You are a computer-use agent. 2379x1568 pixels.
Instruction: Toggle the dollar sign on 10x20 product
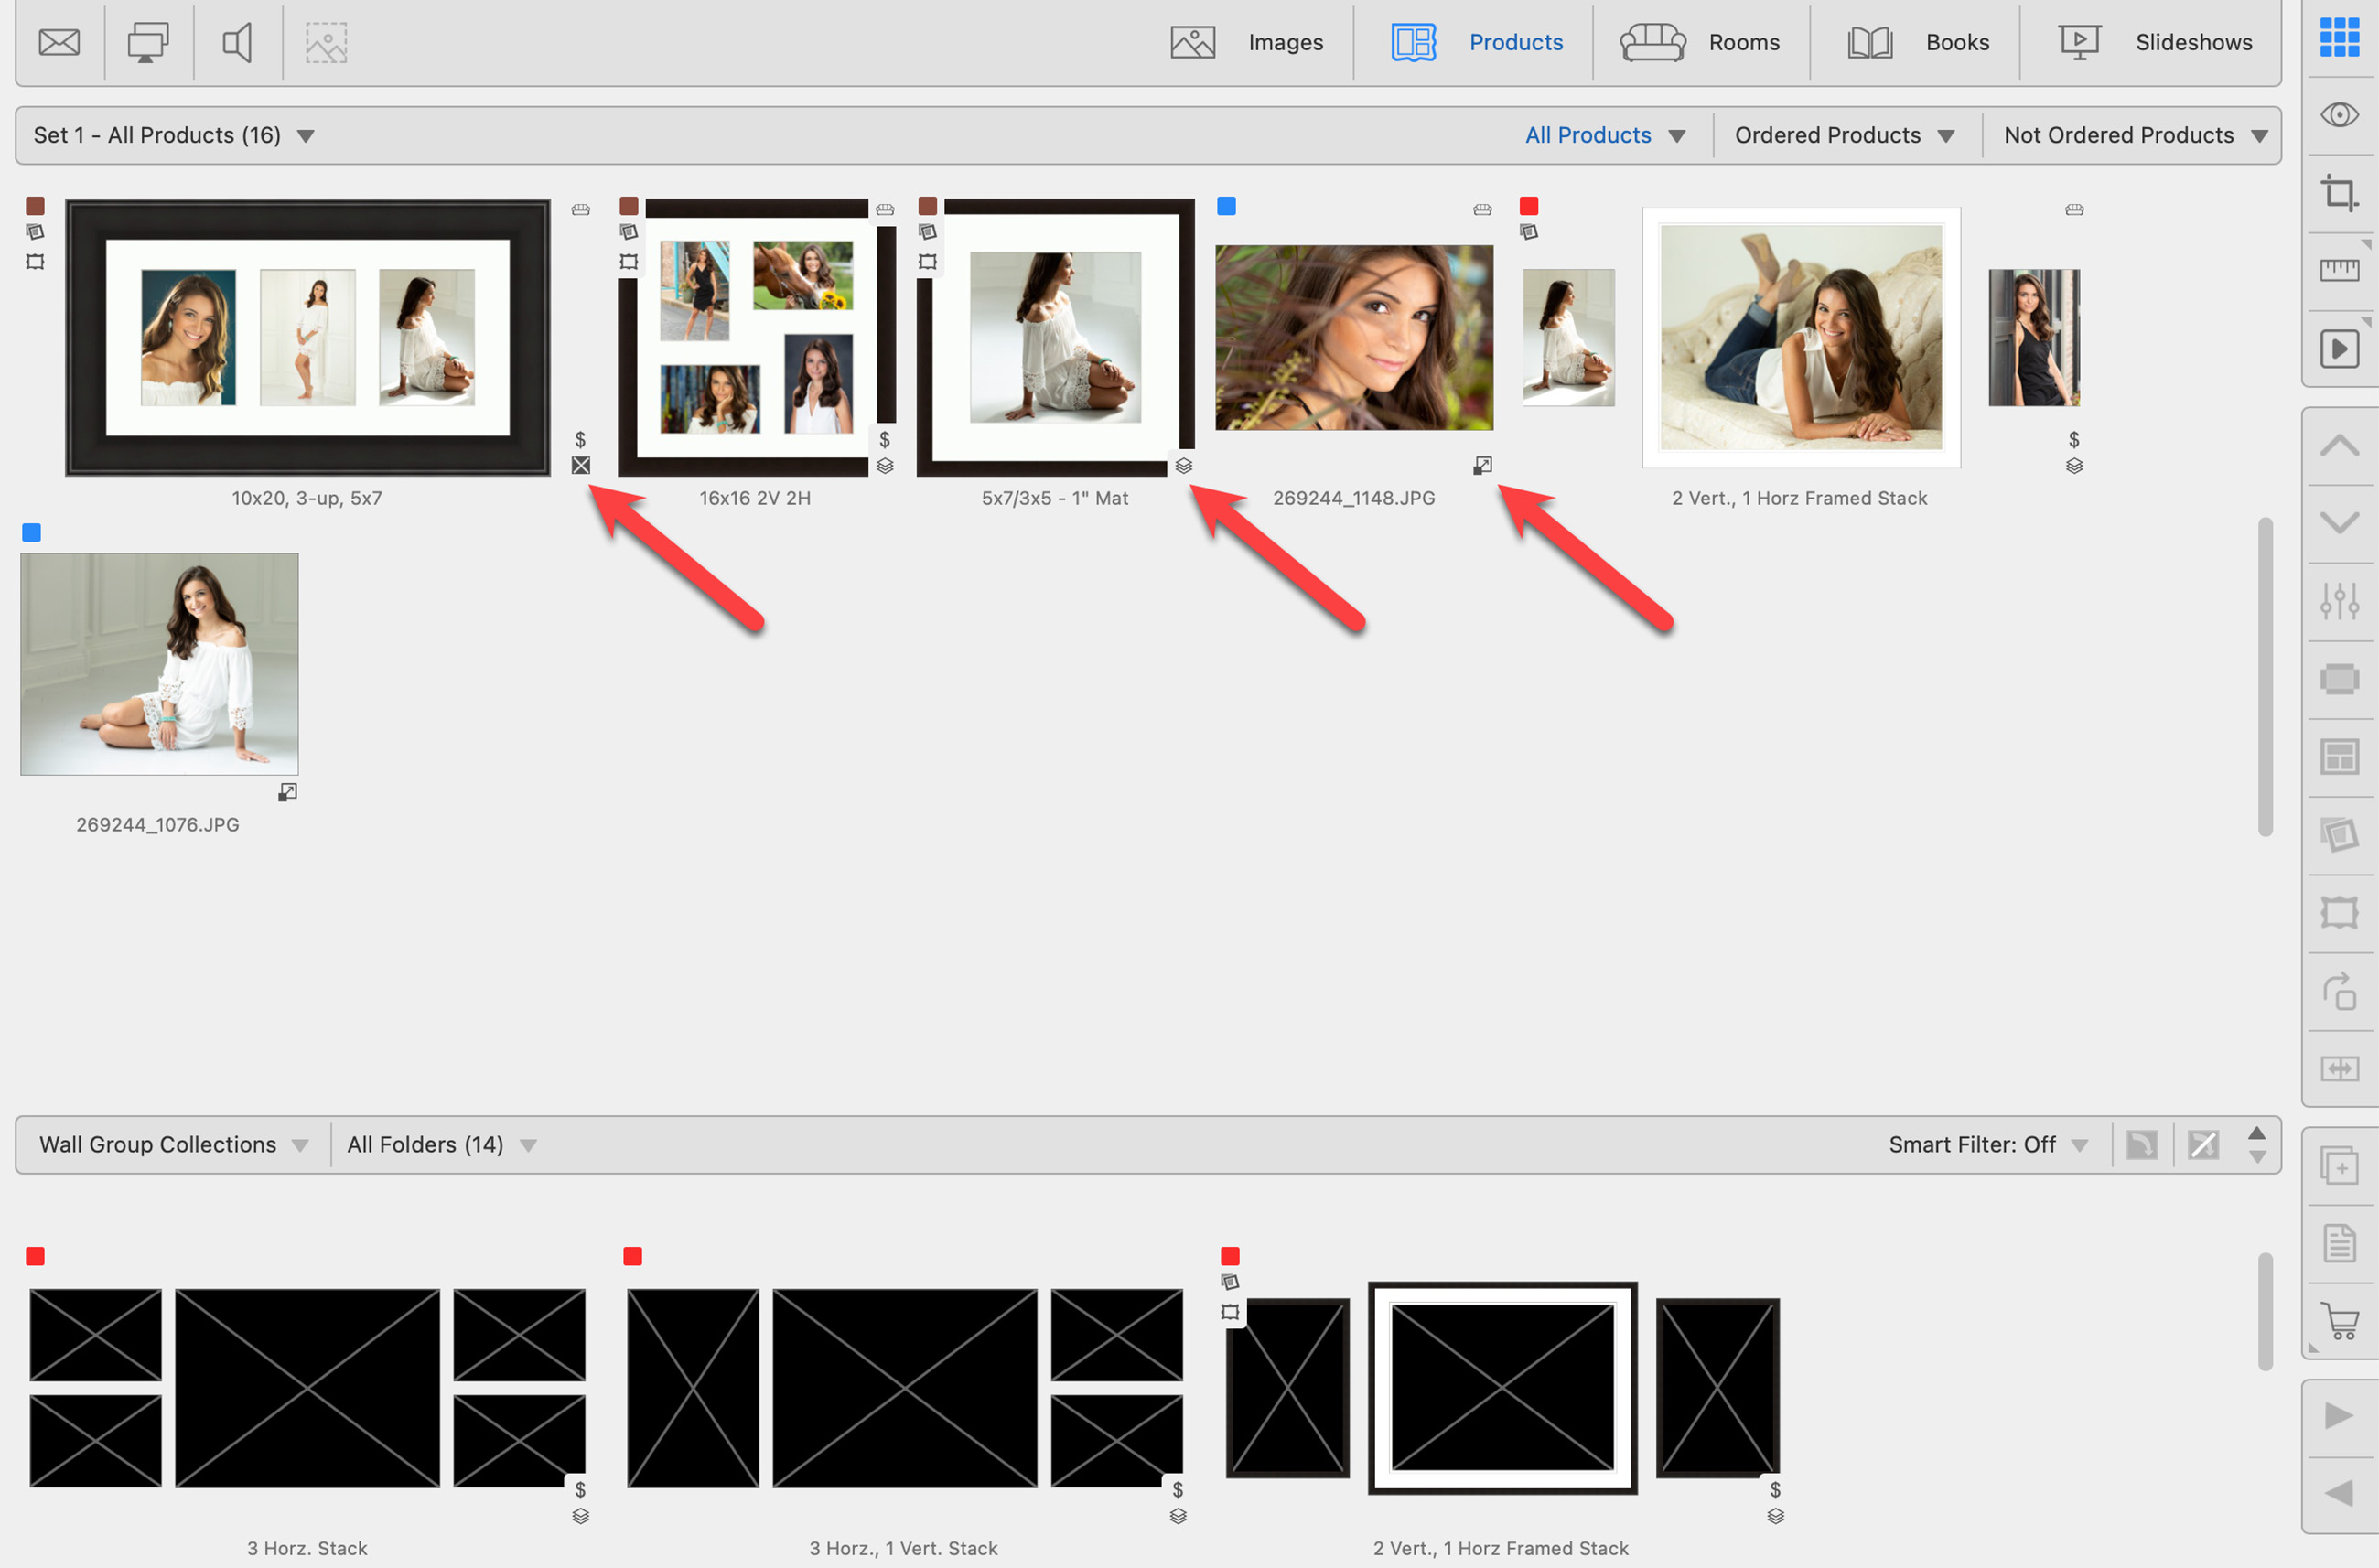point(580,440)
